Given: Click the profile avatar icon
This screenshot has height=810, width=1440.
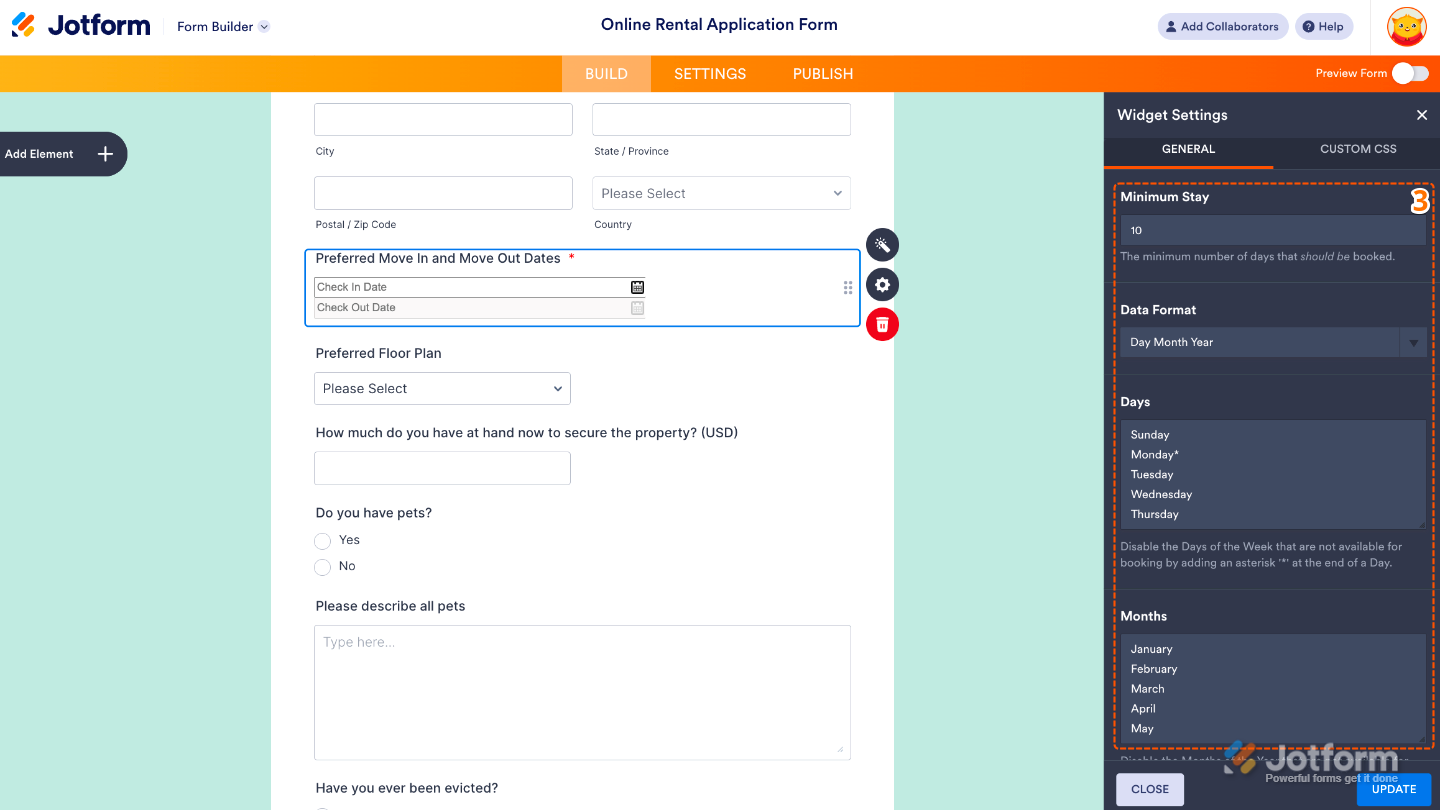Looking at the screenshot, I should tap(1406, 26).
